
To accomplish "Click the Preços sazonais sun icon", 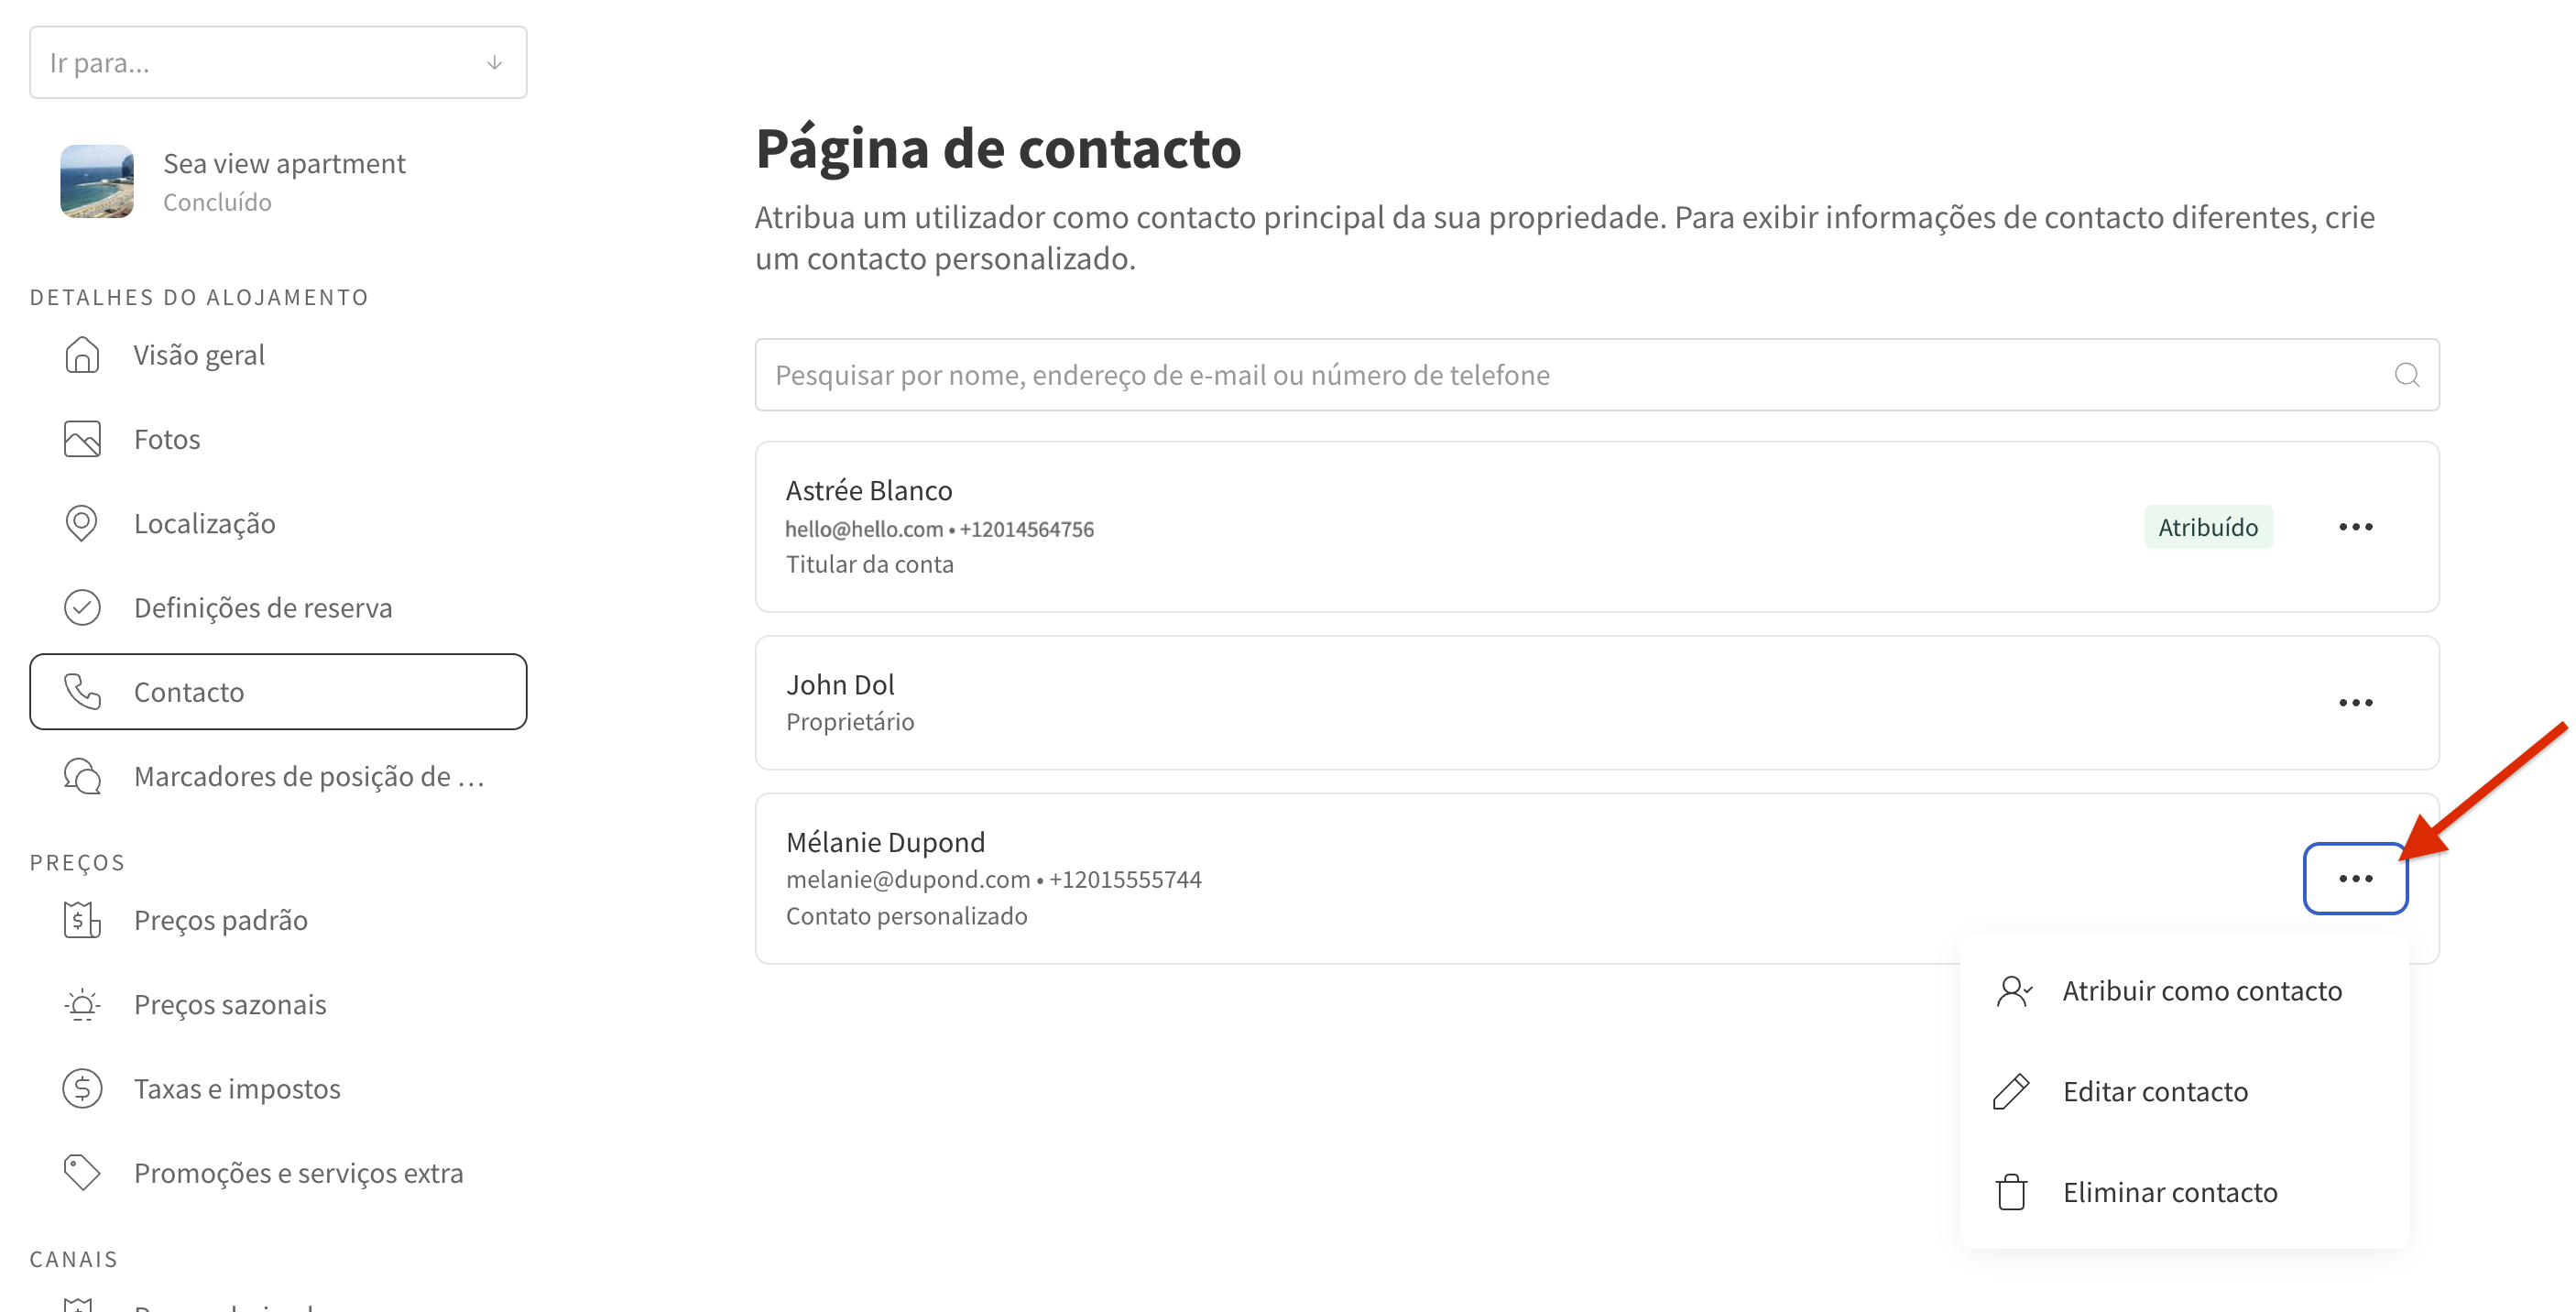I will click(x=82, y=1004).
